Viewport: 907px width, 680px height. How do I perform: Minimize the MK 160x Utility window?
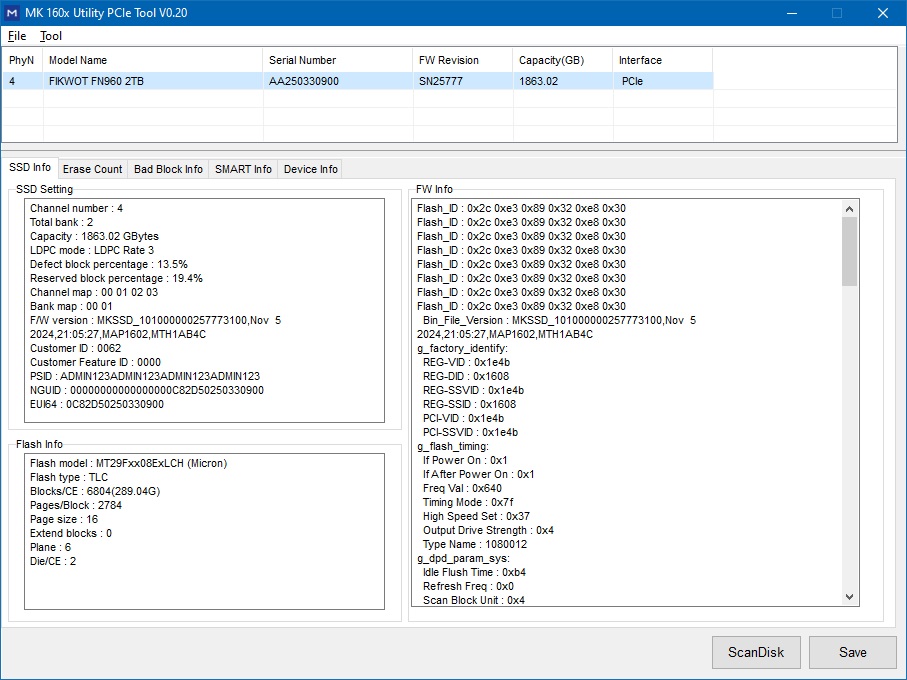(792, 13)
